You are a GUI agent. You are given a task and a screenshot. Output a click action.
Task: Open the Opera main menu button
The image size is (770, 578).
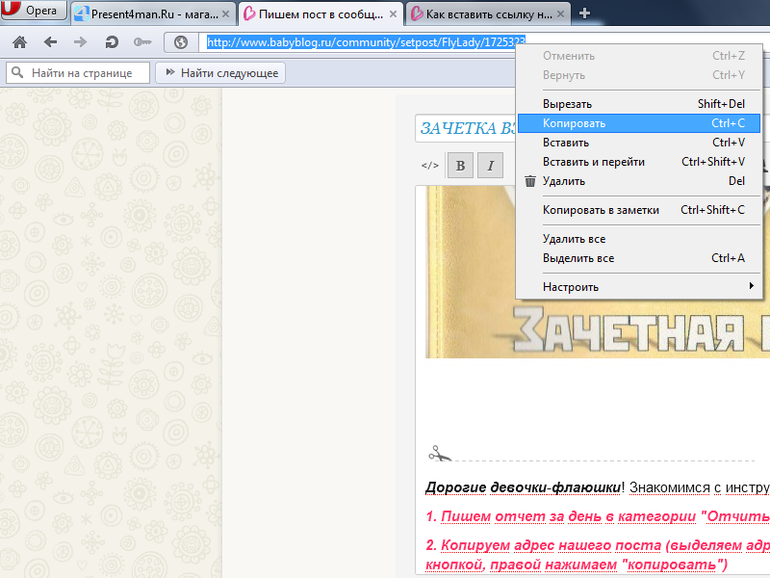pyautogui.click(x=34, y=12)
